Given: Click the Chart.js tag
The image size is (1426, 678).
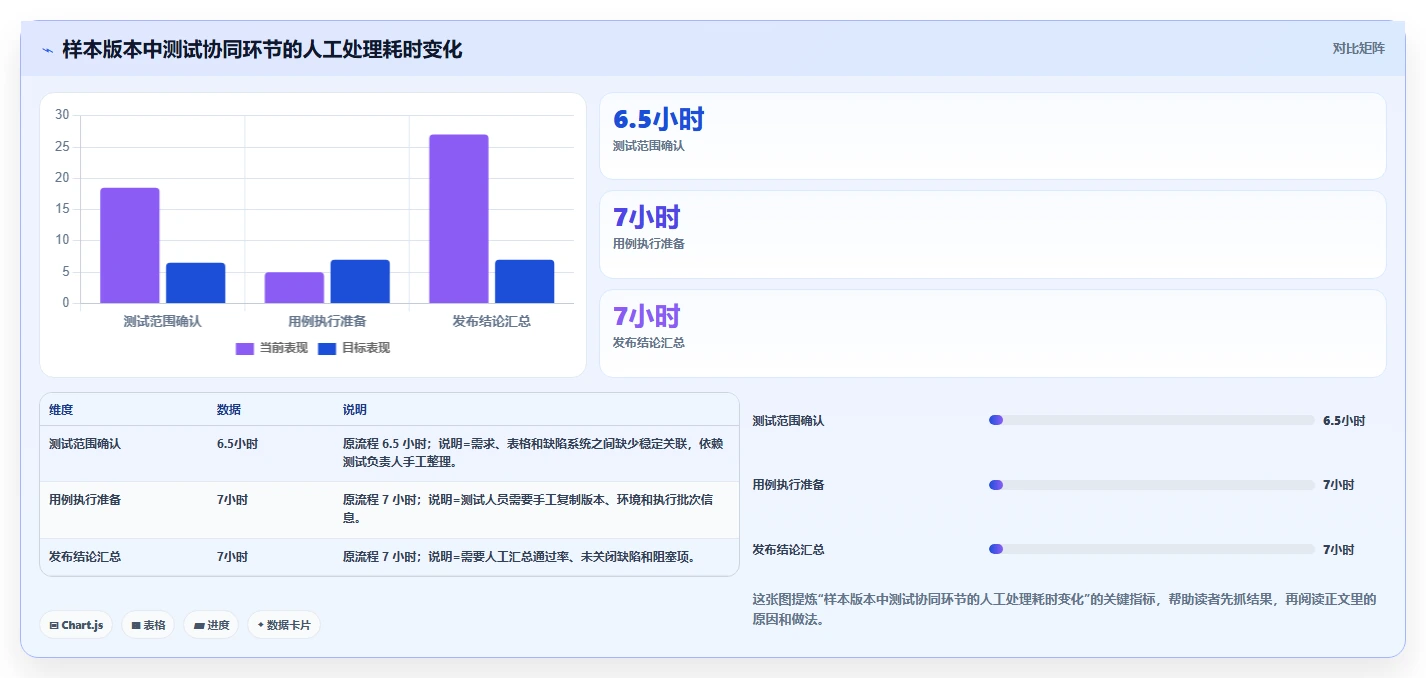Looking at the screenshot, I should tap(77, 625).
